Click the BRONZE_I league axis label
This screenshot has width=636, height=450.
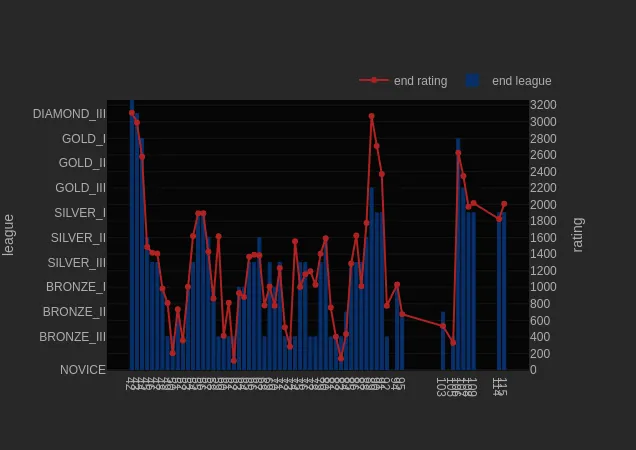click(x=76, y=287)
